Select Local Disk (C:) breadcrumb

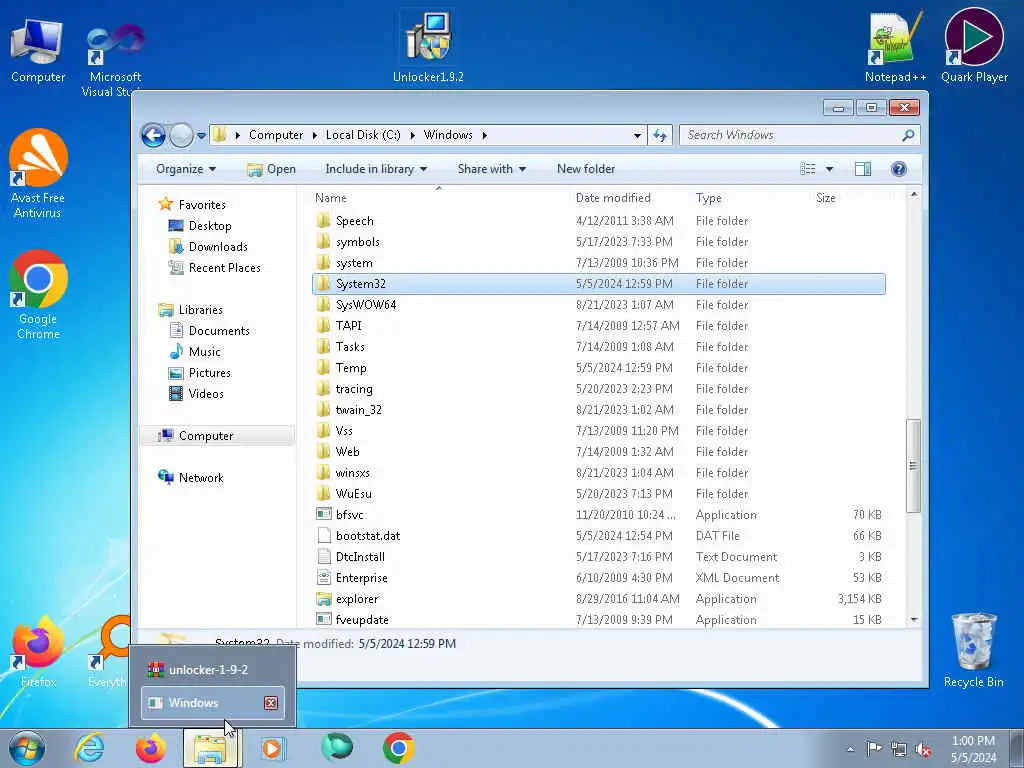coord(363,135)
